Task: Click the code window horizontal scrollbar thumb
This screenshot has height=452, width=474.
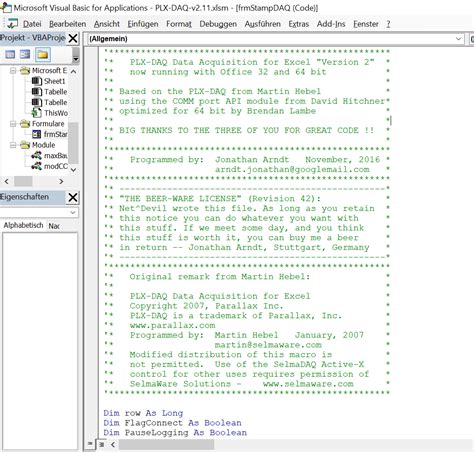Action: (x=167, y=444)
